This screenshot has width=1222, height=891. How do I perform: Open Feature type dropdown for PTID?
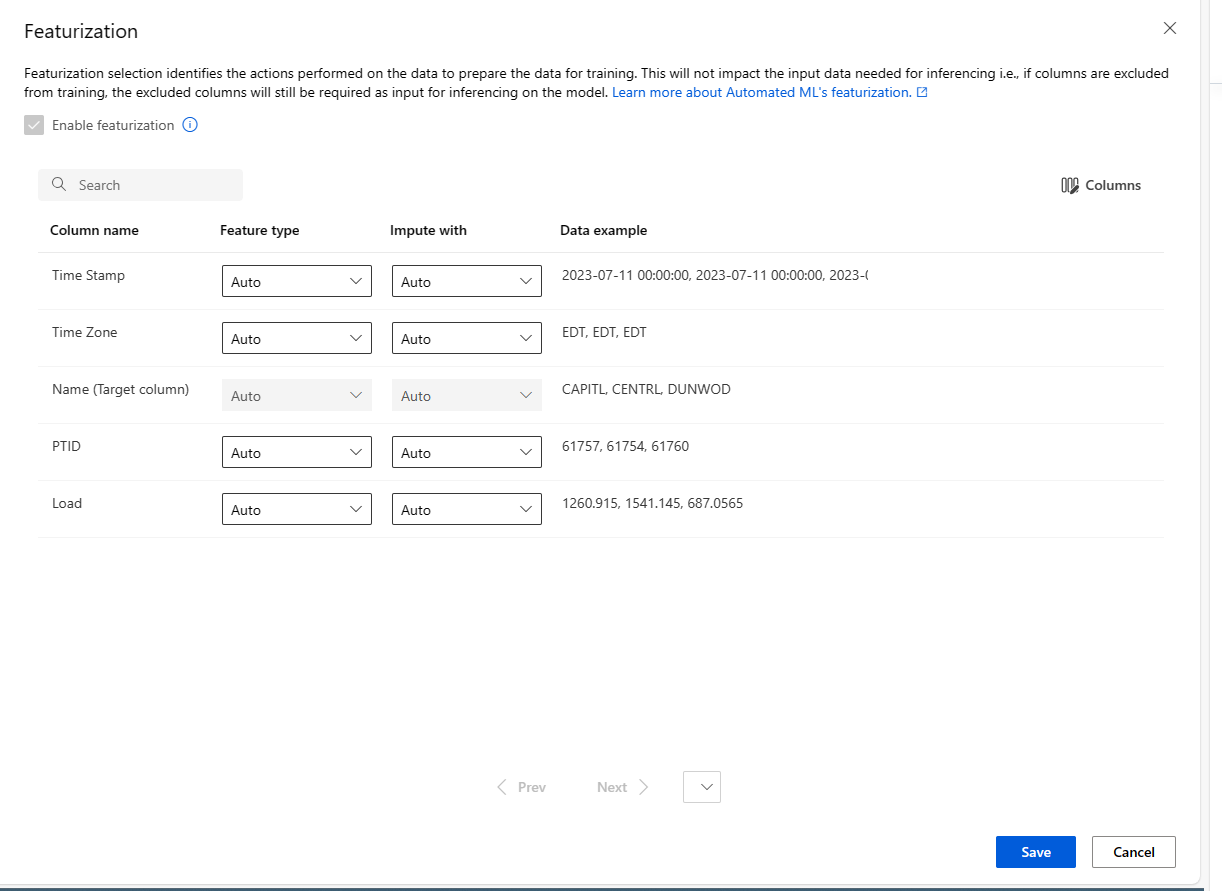[x=297, y=452]
